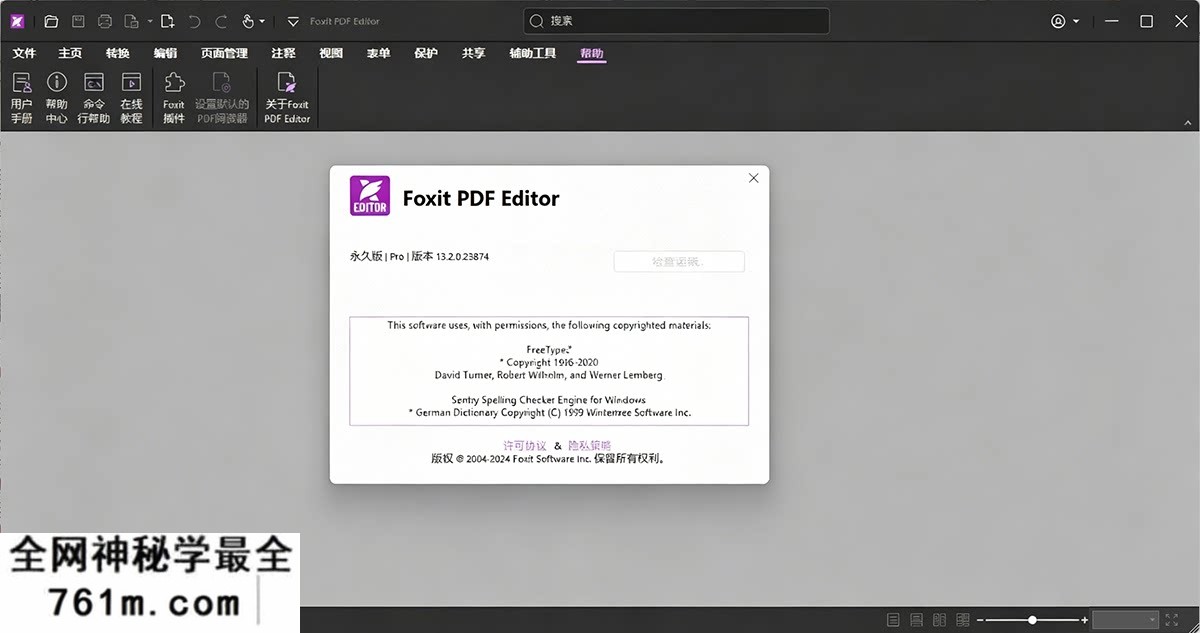
Task: Open the 隐私策略 privacy policy link
Action: click(x=589, y=445)
